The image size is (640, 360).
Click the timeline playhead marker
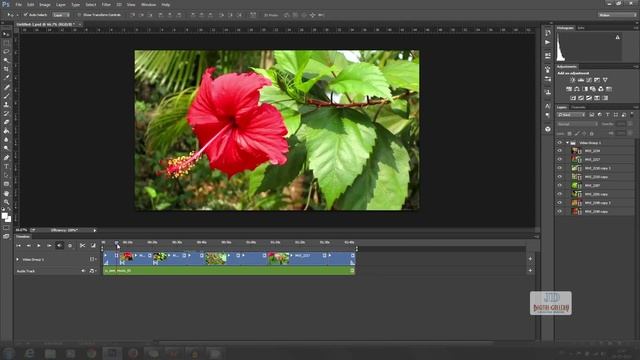pyautogui.click(x=117, y=244)
